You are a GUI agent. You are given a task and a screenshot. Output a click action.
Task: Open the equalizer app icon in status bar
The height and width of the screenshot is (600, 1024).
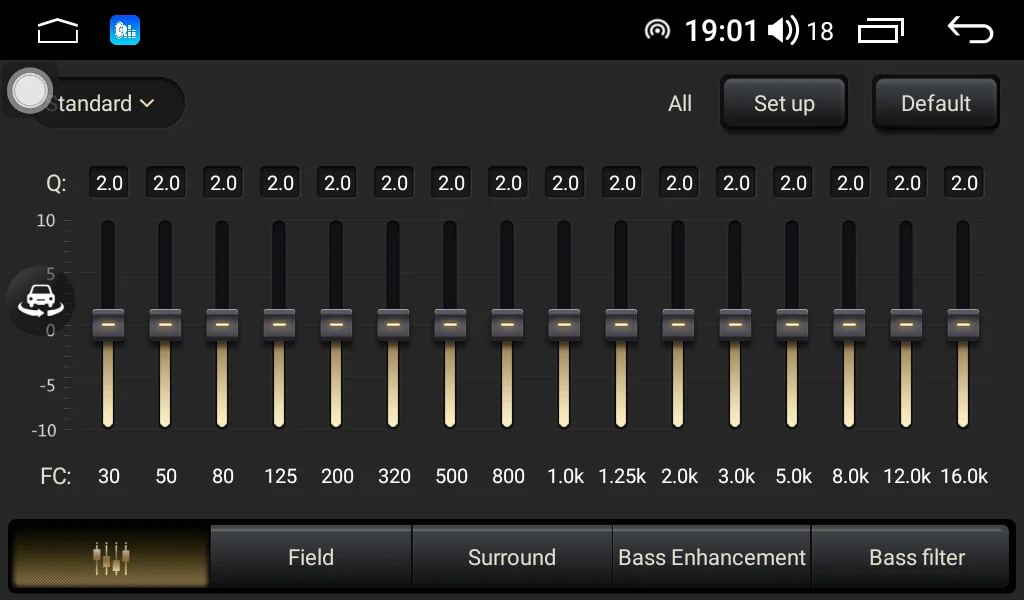pyautogui.click(x=125, y=31)
